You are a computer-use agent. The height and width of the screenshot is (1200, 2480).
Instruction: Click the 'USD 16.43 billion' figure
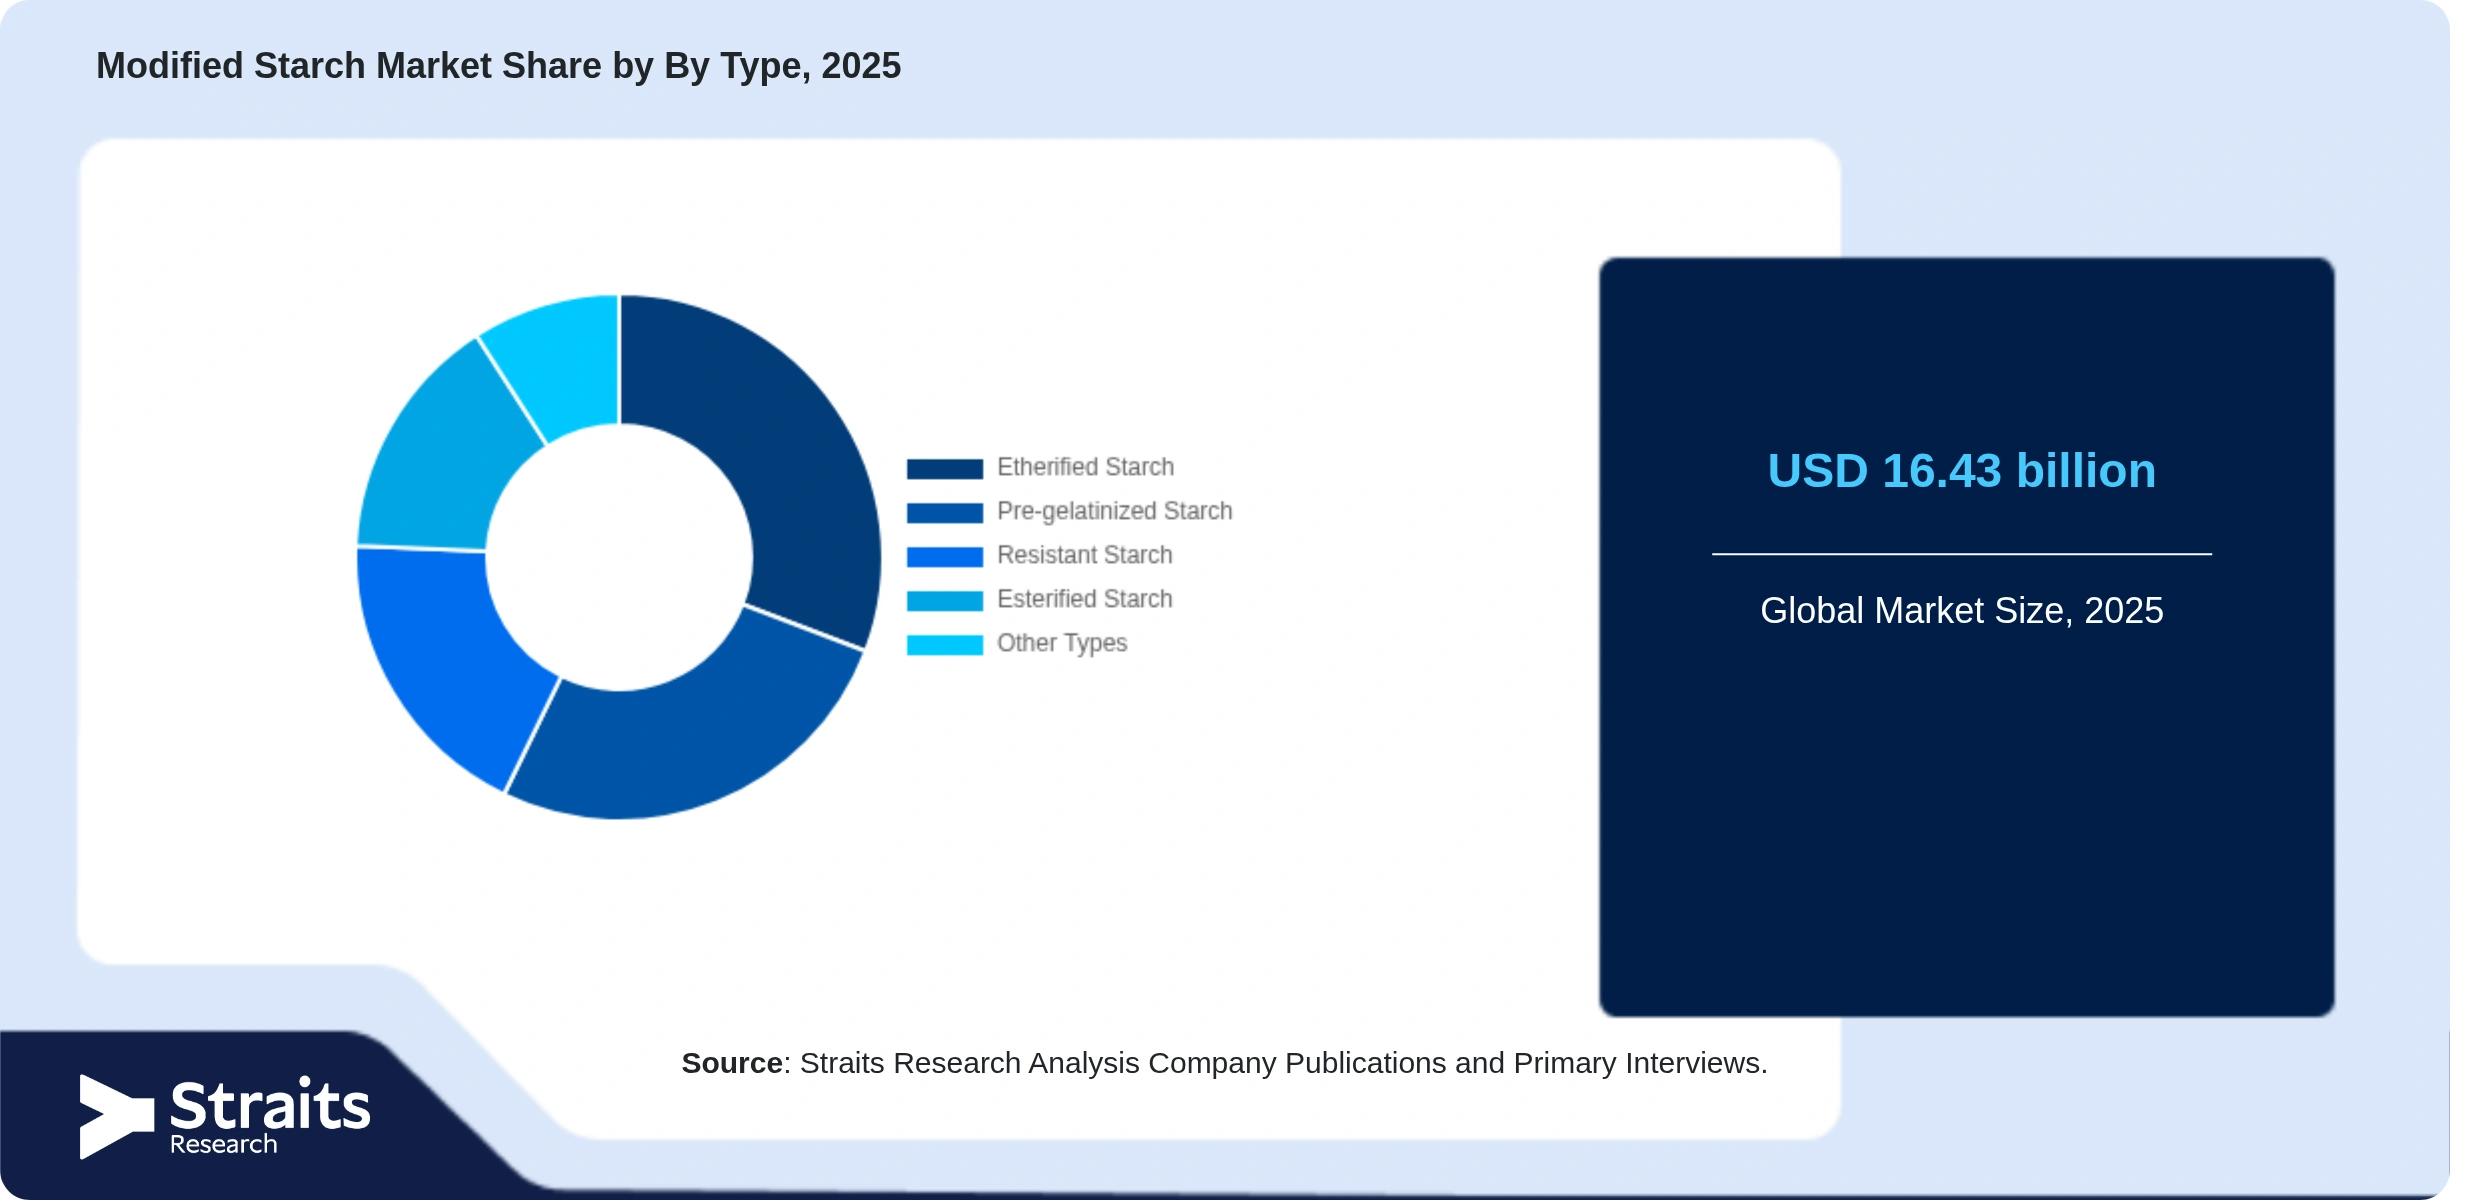1961,471
